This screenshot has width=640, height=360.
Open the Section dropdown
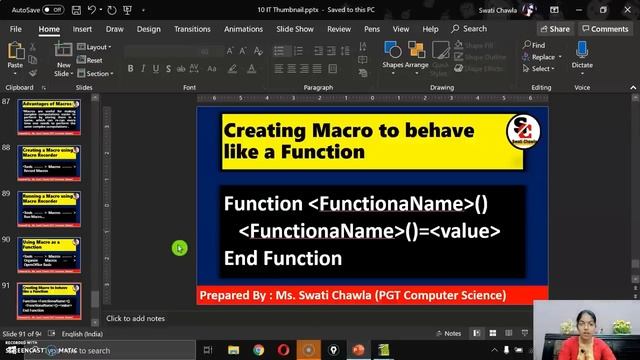(96, 73)
